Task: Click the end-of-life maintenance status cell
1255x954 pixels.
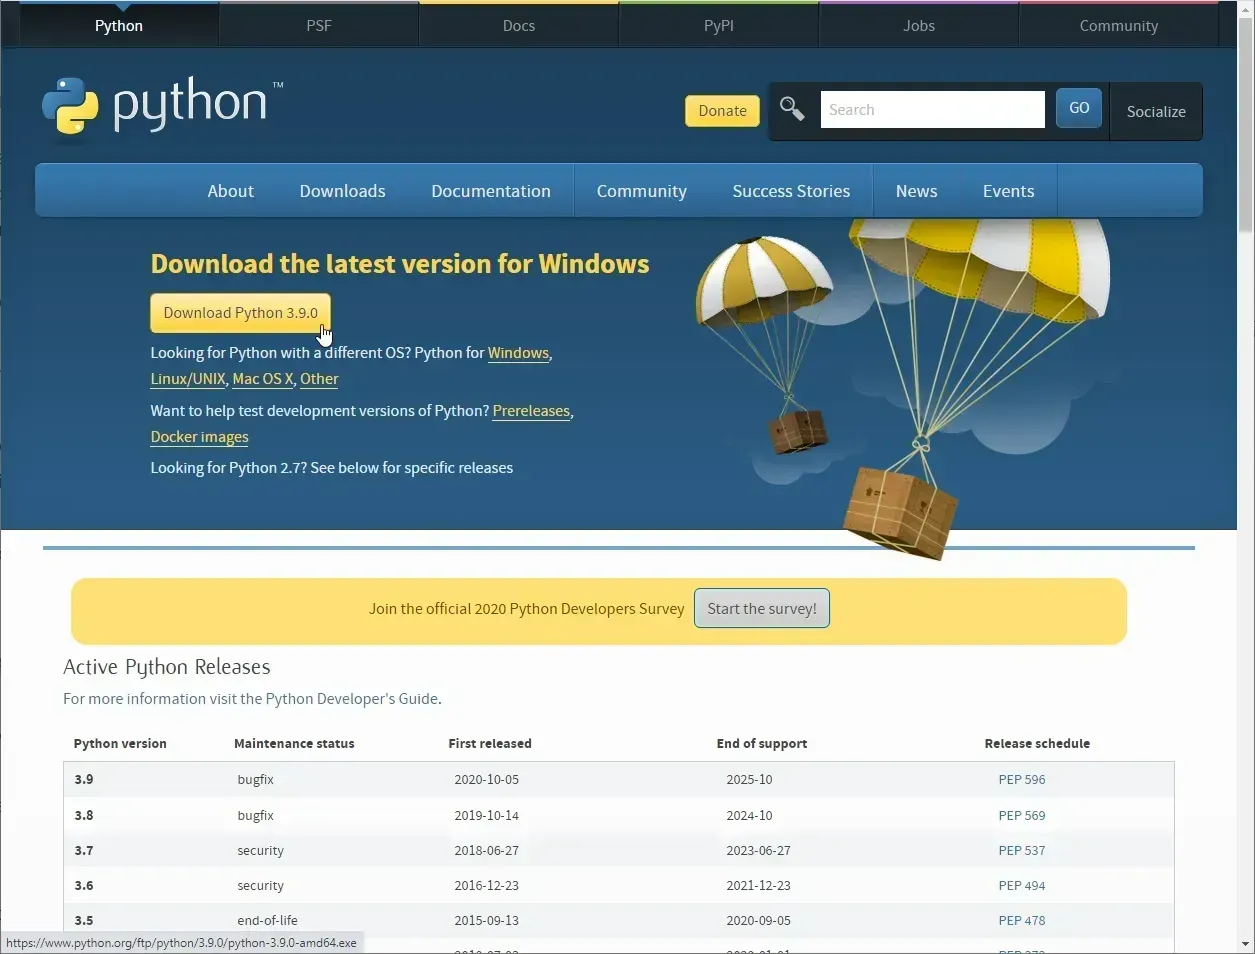Action: click(267, 921)
